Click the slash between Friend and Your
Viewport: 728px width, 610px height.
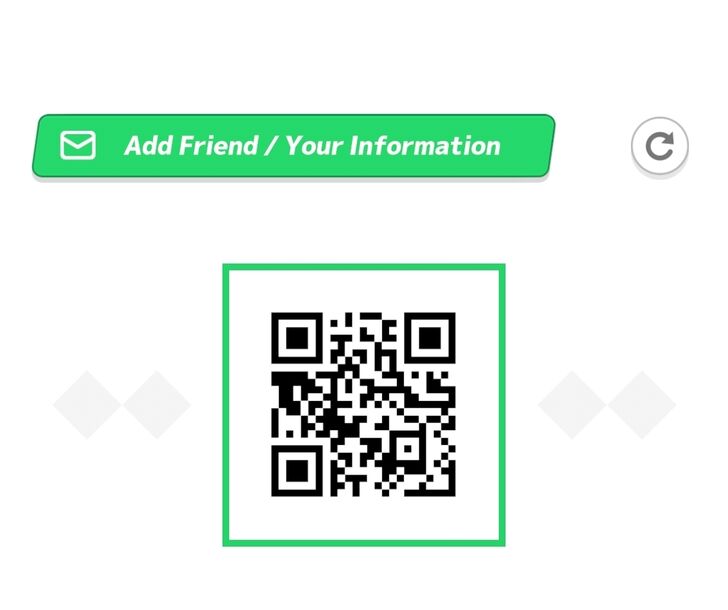point(271,145)
